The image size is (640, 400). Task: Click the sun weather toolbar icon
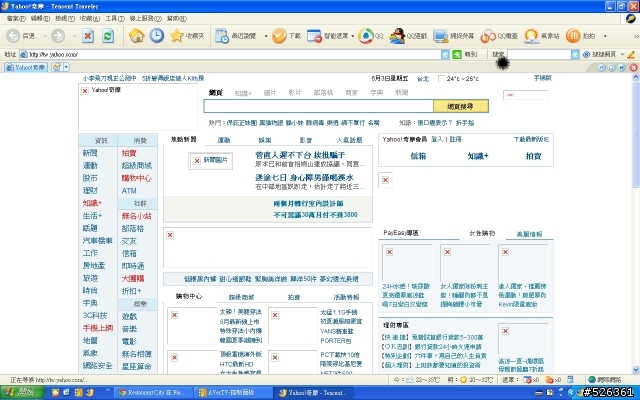tap(531, 36)
